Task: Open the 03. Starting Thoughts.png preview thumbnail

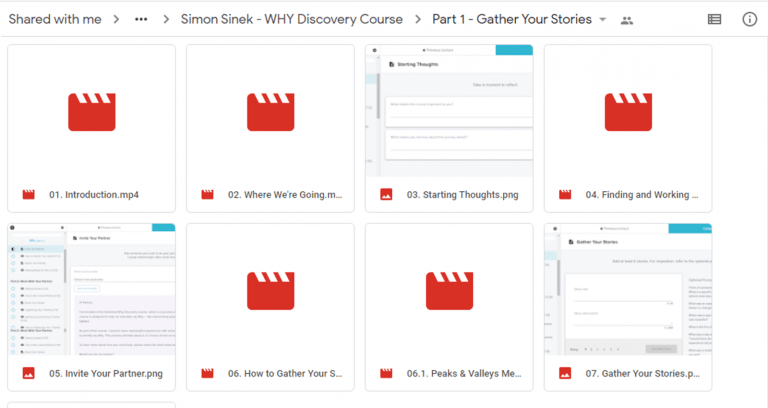Action: [449, 111]
